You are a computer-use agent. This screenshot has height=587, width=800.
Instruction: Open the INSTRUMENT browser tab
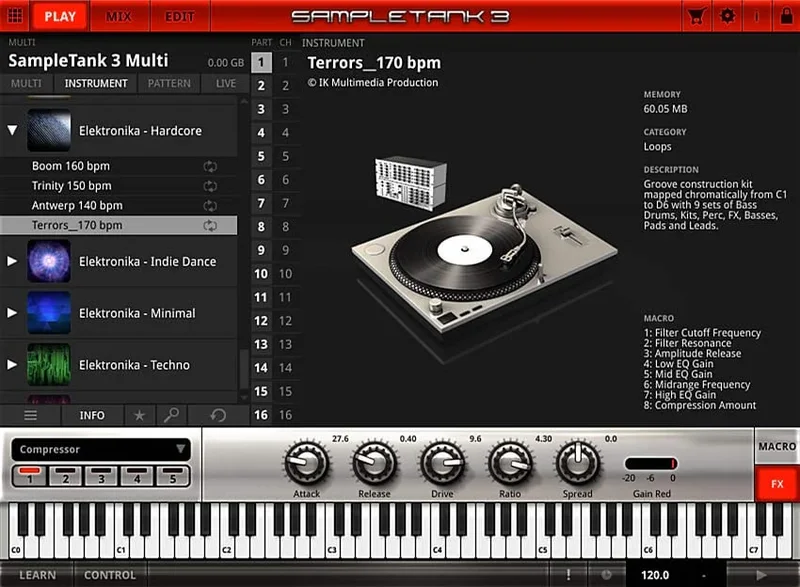coord(96,83)
